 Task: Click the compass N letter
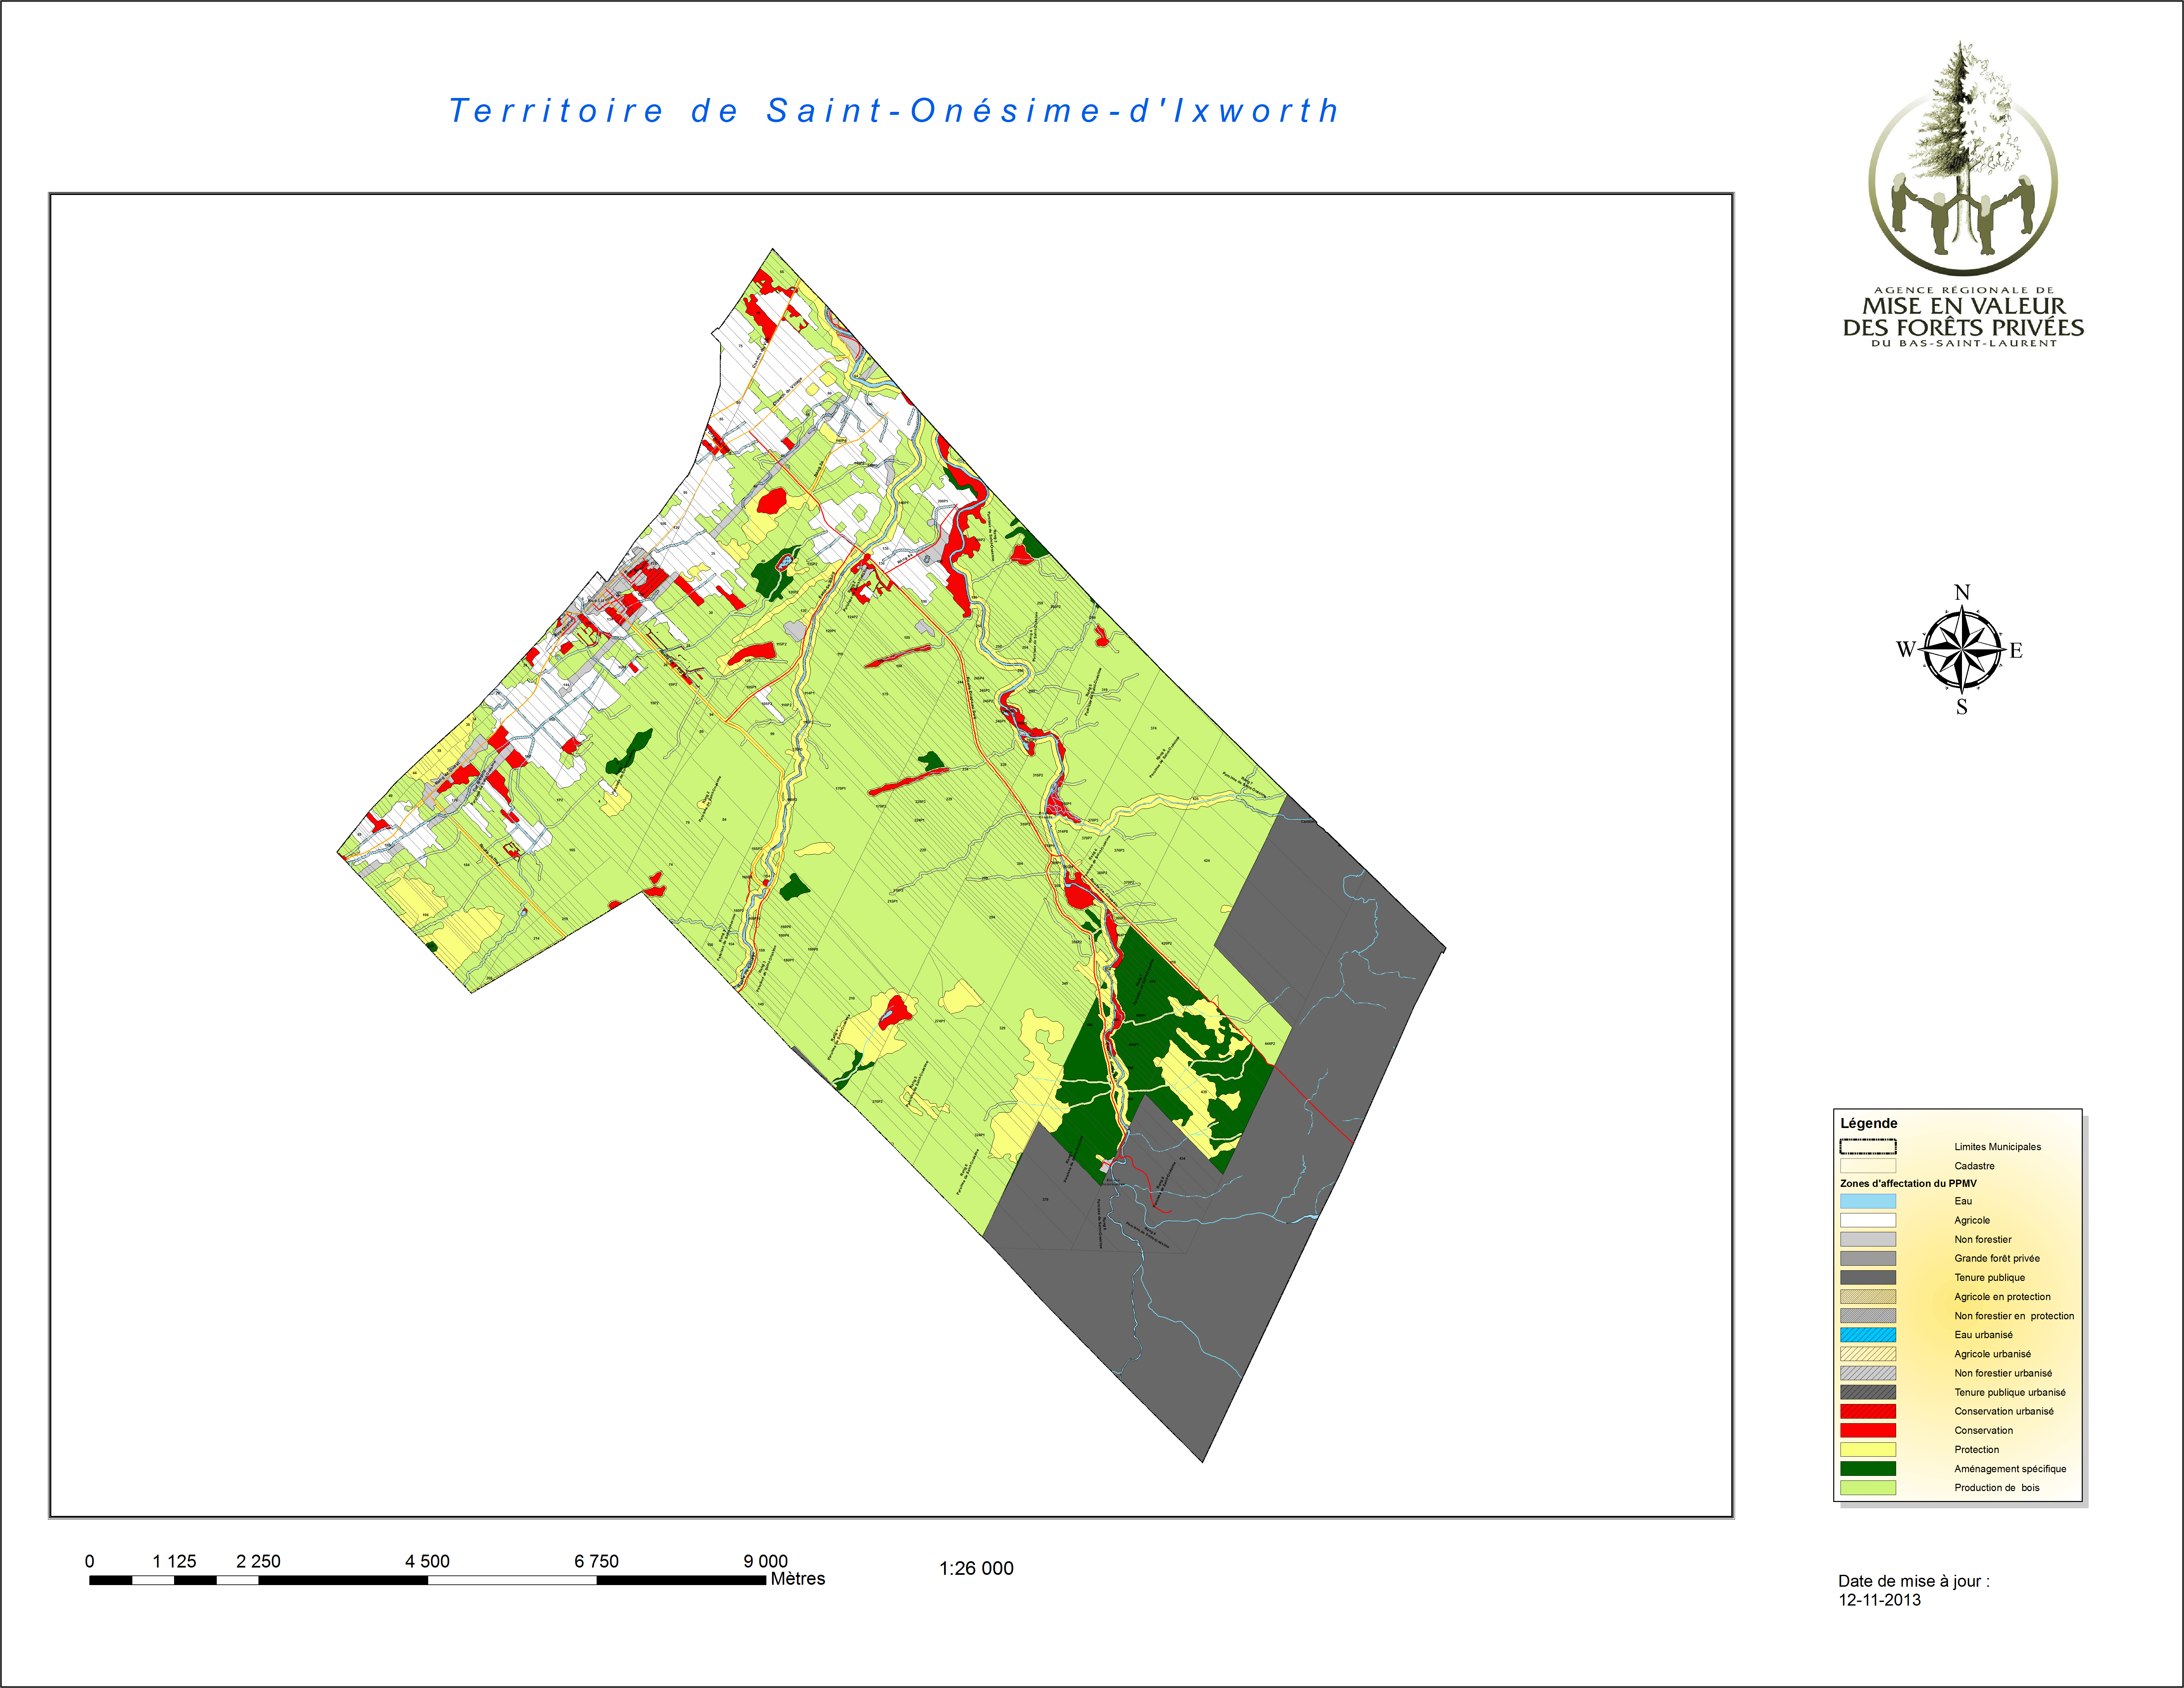pos(1962,592)
